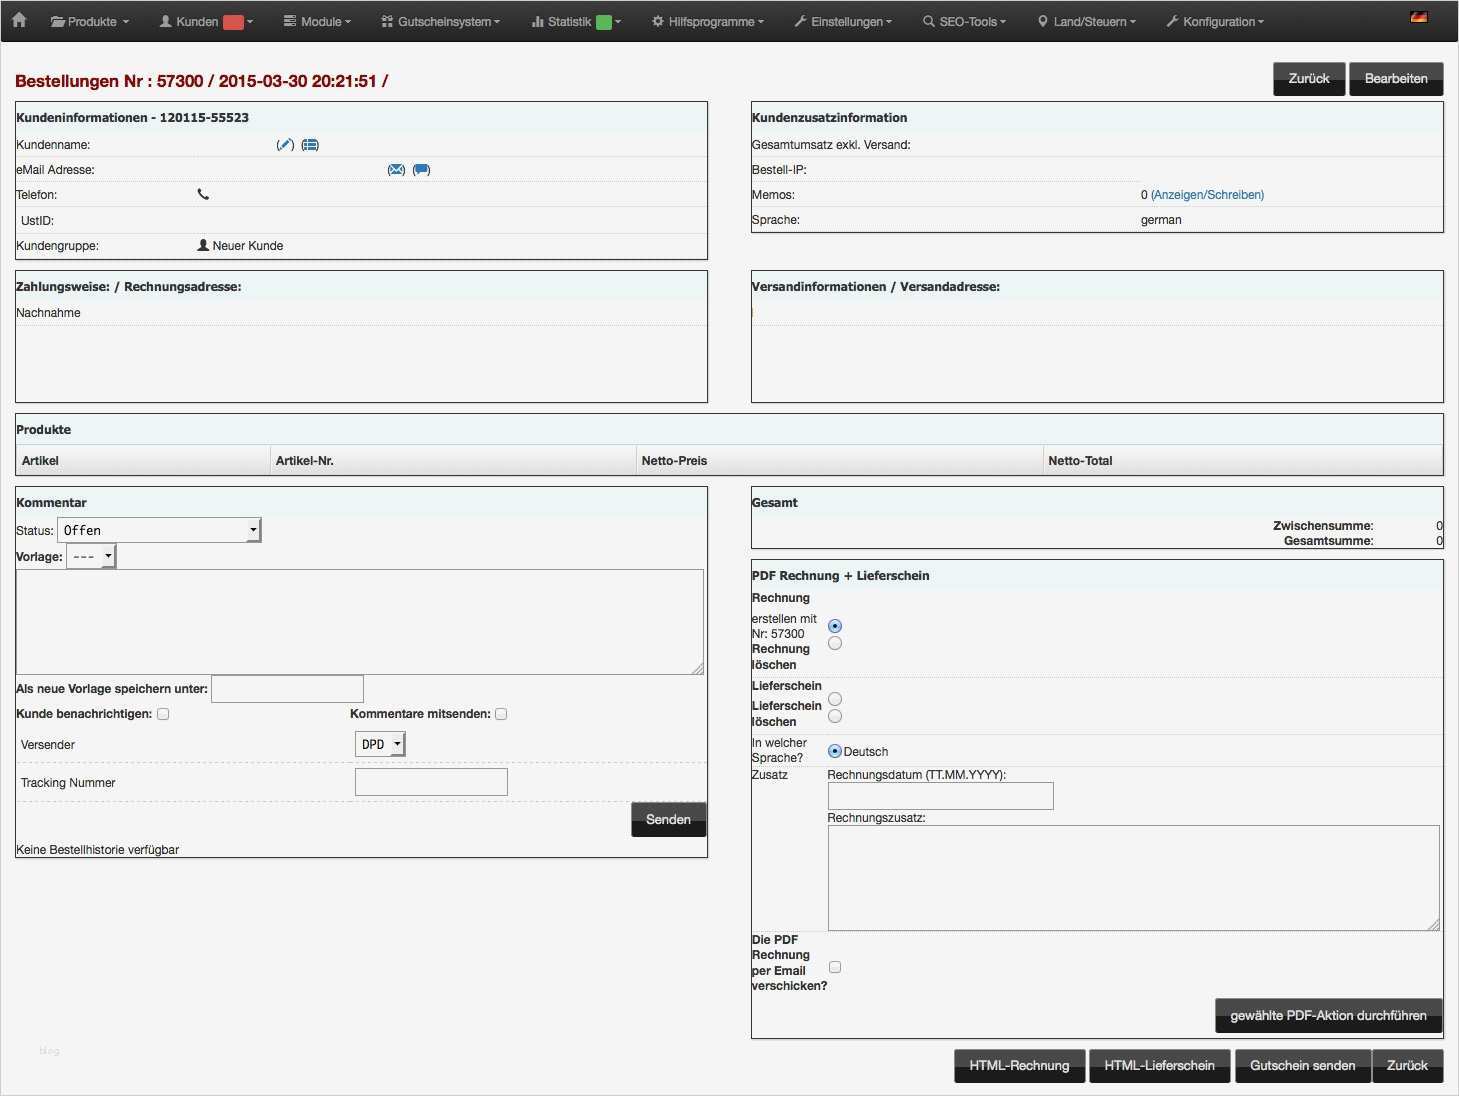Click the Keine Bestellhistorie verfügbar text
The width and height of the screenshot is (1459, 1096).
pos(98,850)
